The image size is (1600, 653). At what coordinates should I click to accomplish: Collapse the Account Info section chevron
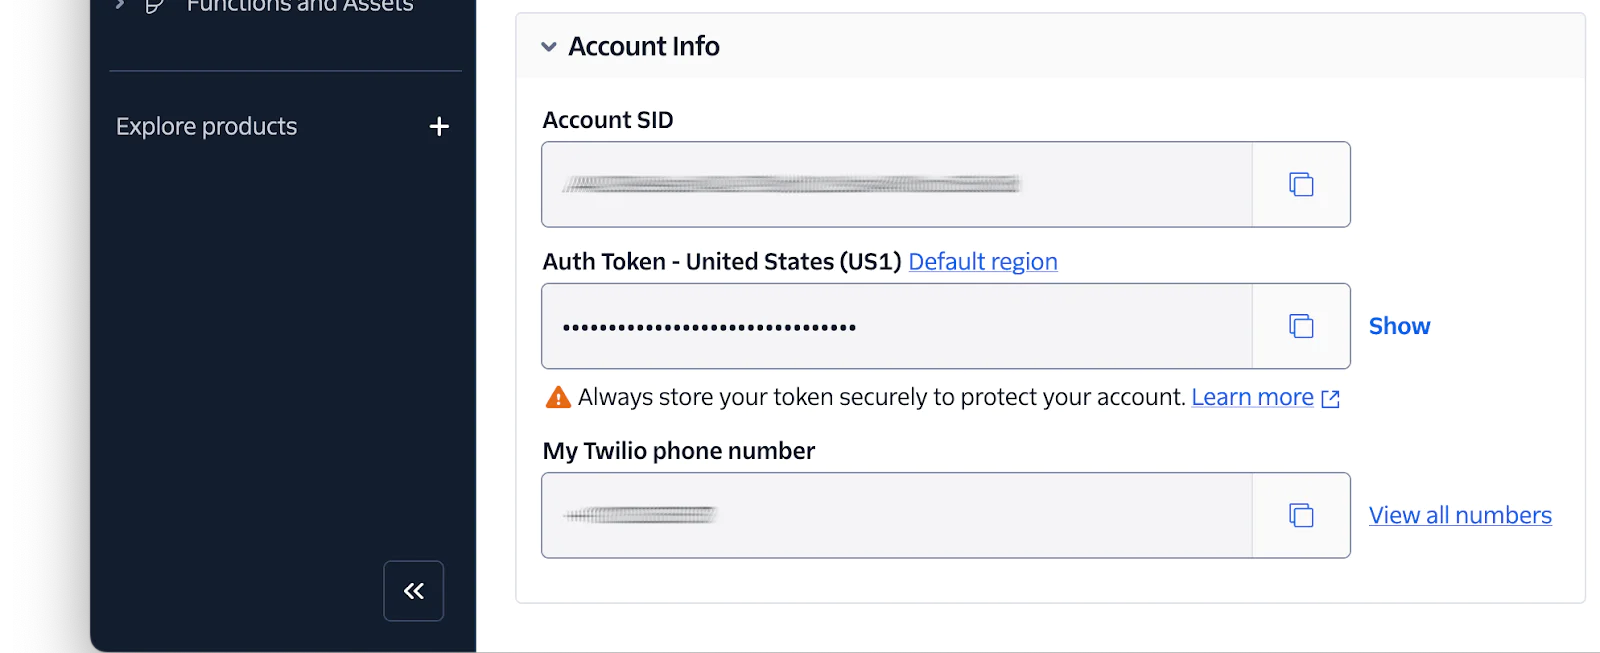pos(549,47)
